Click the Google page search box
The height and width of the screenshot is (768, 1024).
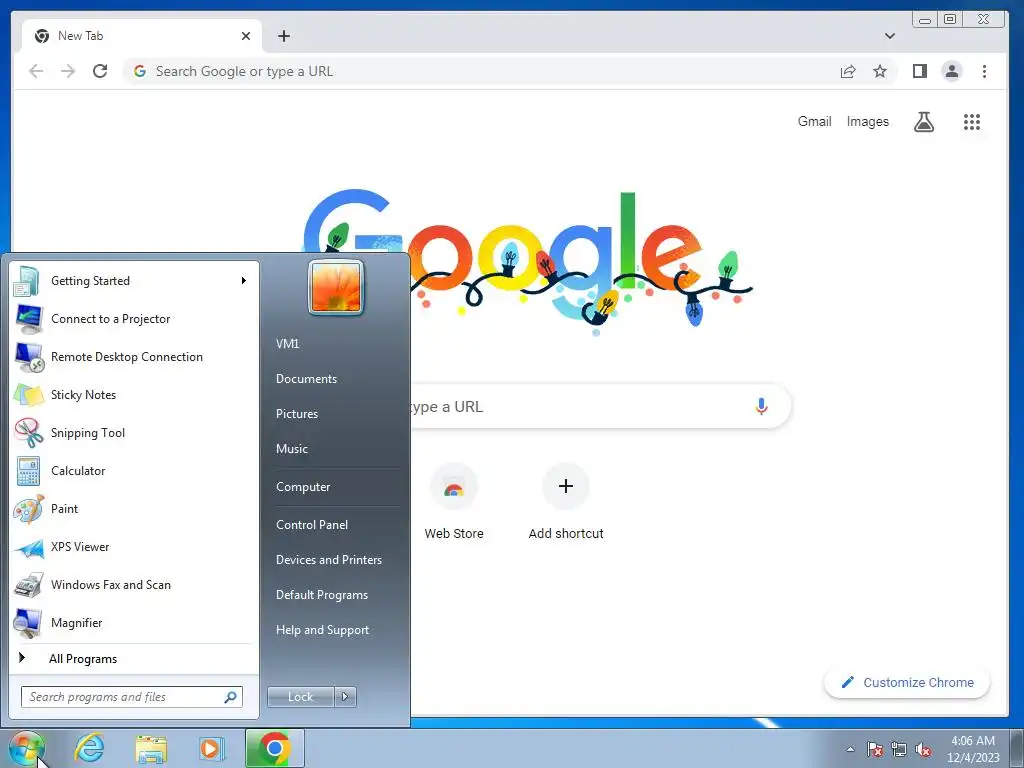(601, 406)
